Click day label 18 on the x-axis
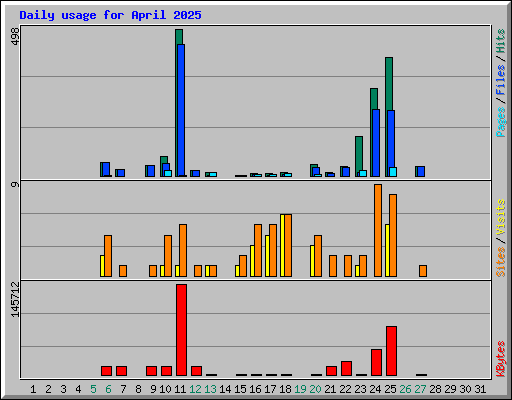 [285, 389]
